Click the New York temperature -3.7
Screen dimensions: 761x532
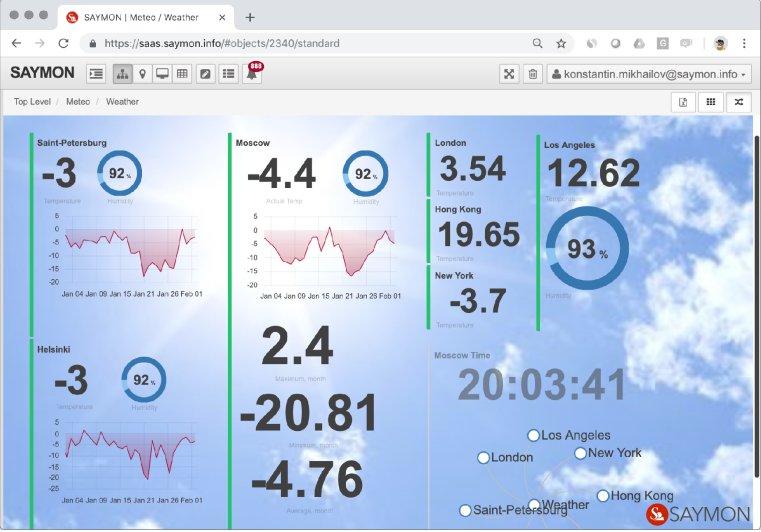click(478, 301)
